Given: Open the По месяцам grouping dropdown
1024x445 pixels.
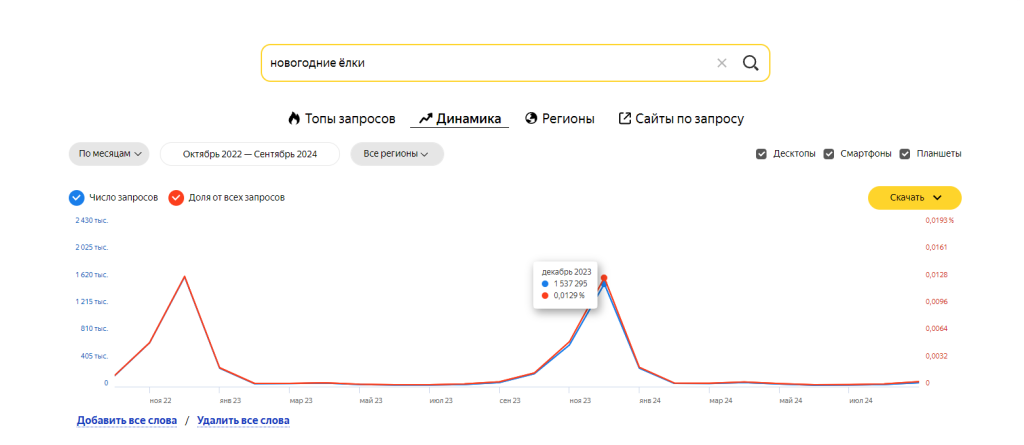Looking at the screenshot, I should click(x=109, y=154).
